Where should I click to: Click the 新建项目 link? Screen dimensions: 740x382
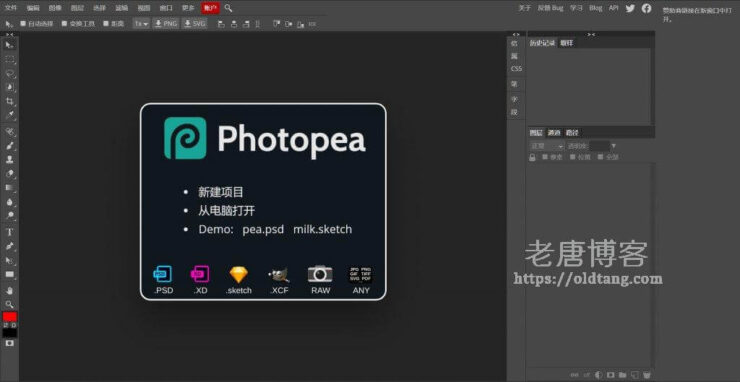[x=221, y=192]
